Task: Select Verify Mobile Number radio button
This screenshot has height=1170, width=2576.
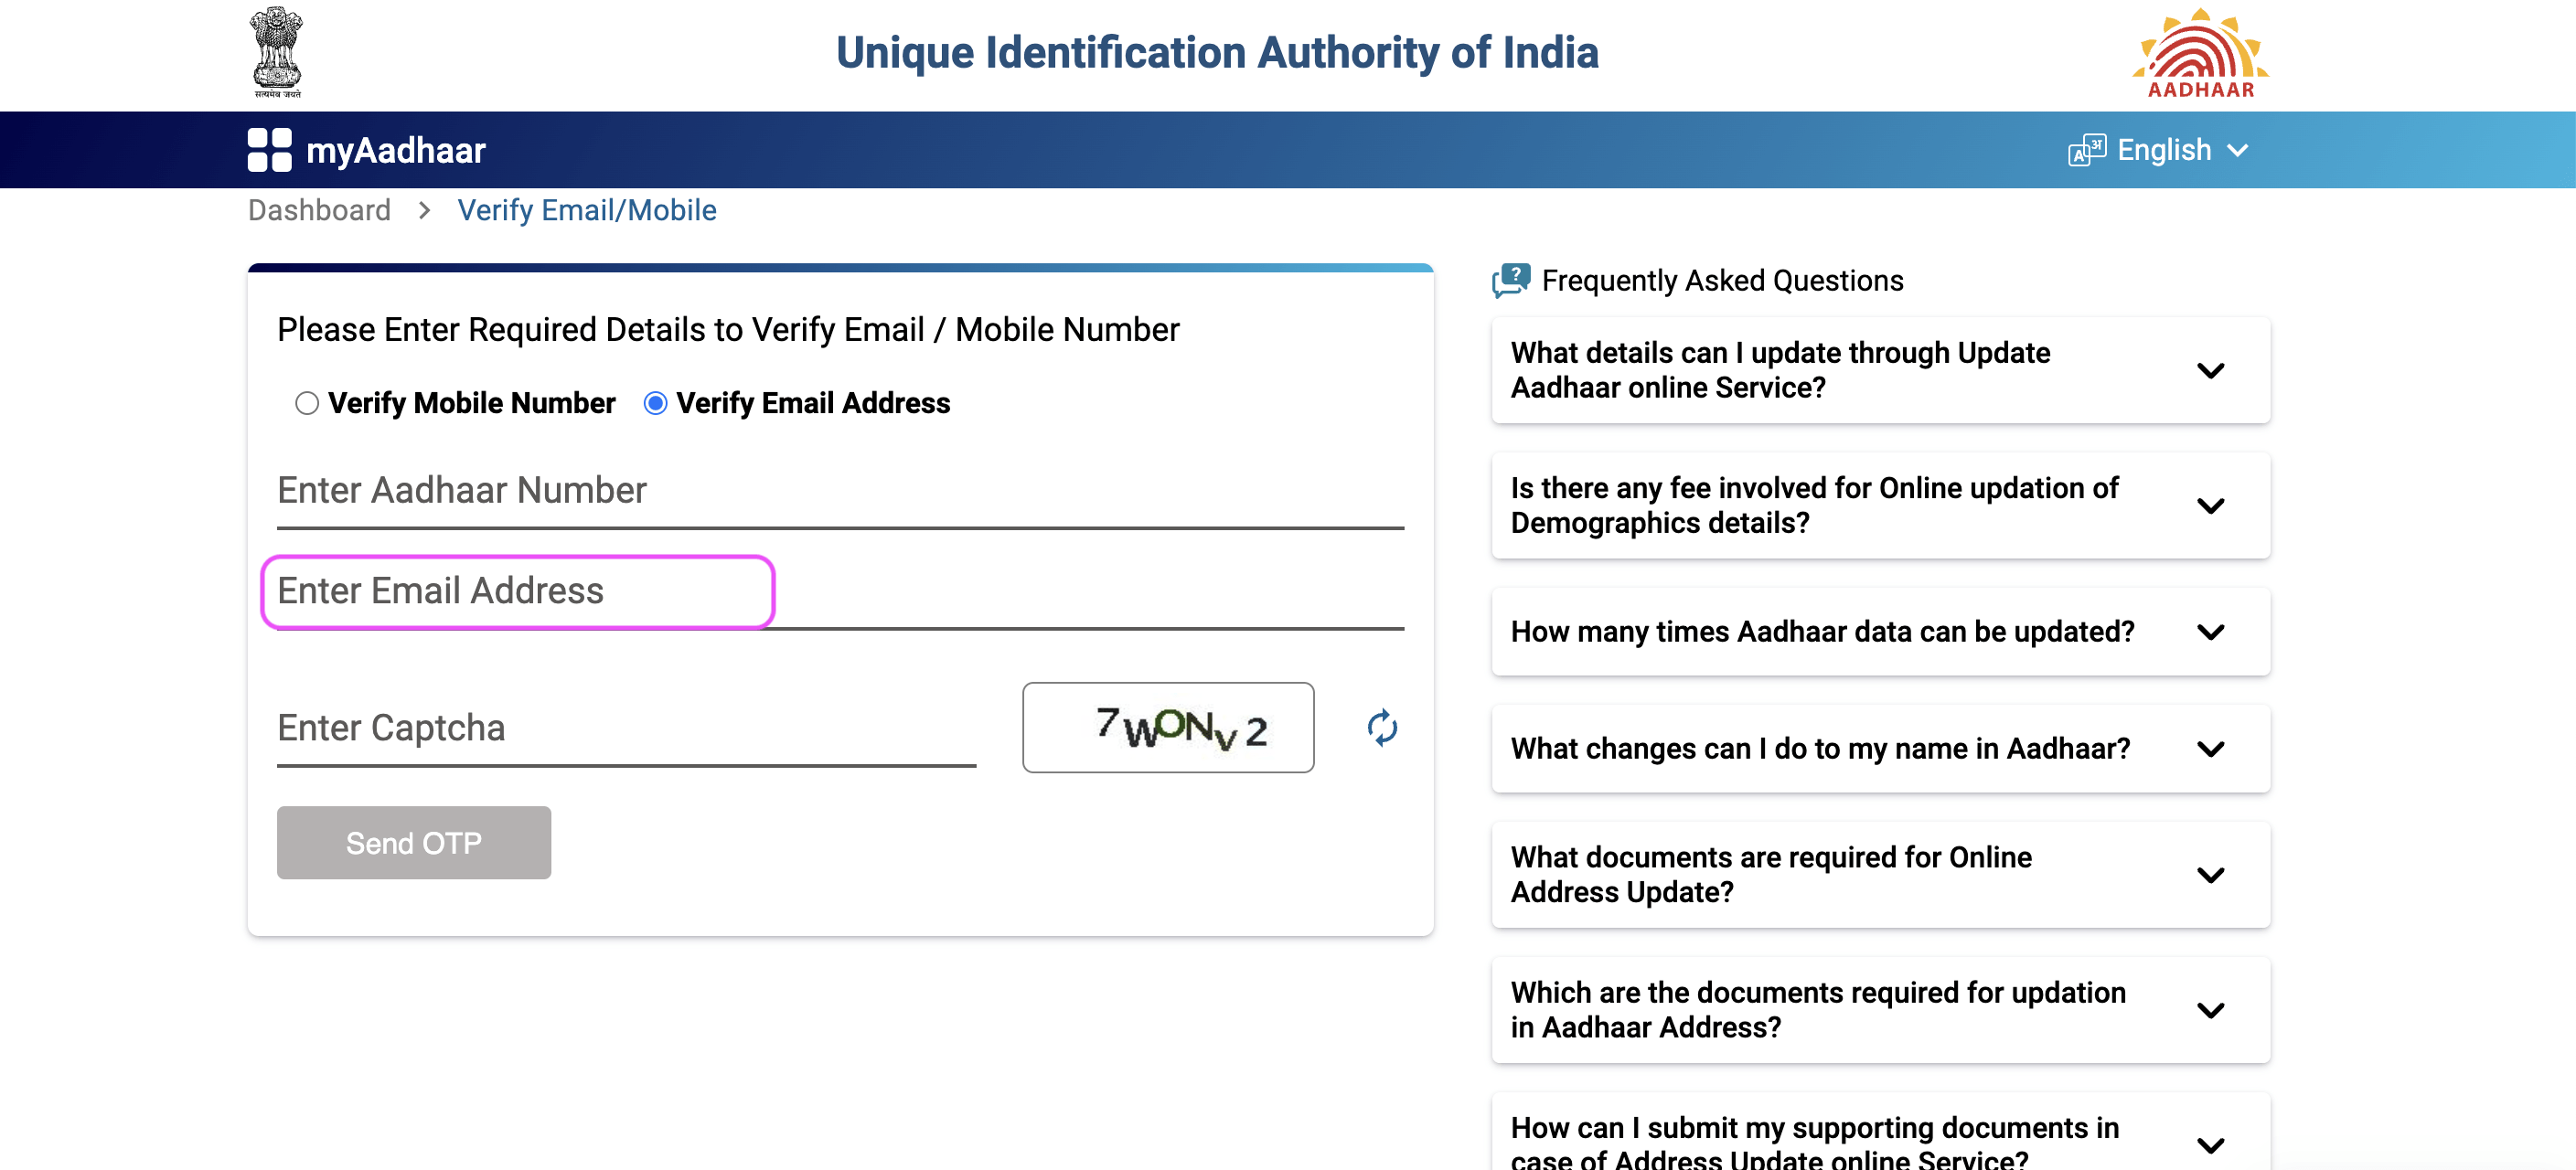Action: tap(304, 402)
